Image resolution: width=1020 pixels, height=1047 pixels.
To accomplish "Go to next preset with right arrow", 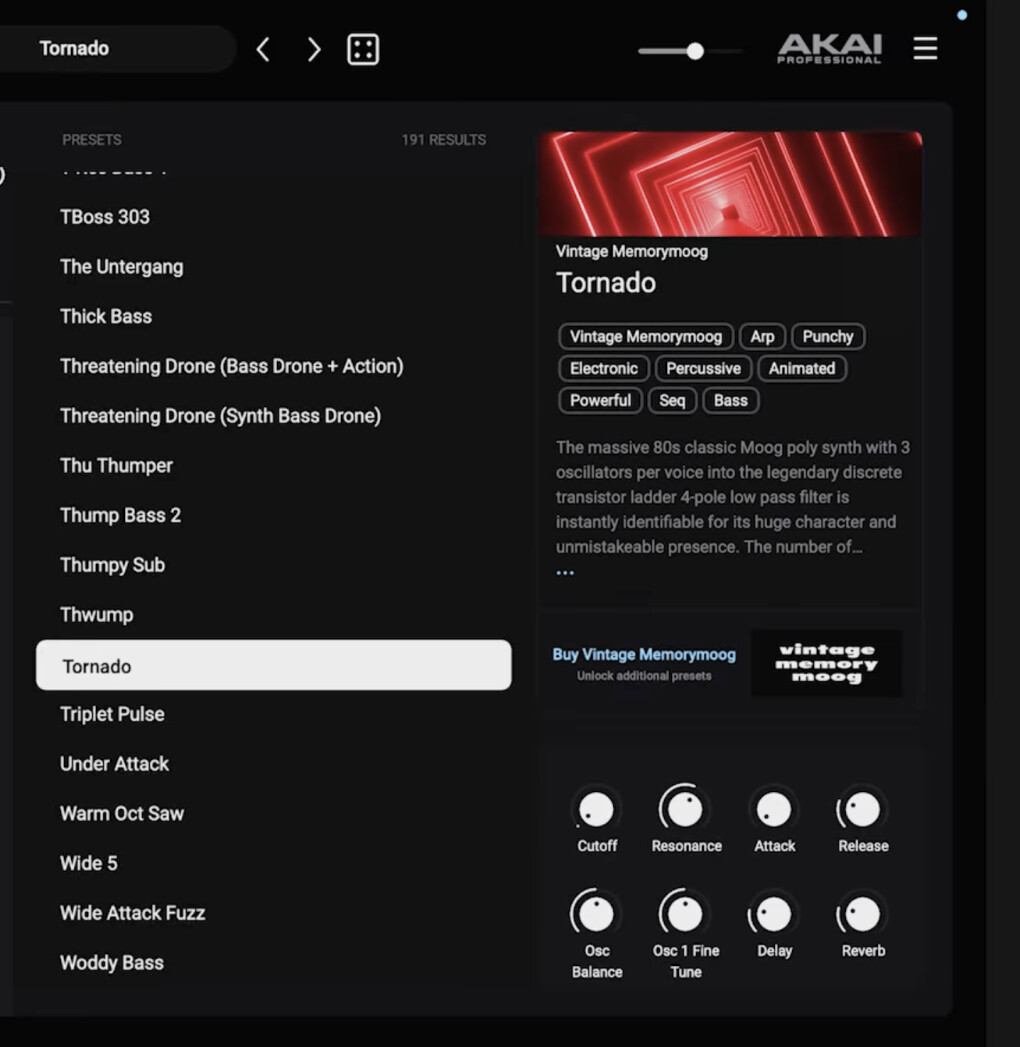I will 313,49.
